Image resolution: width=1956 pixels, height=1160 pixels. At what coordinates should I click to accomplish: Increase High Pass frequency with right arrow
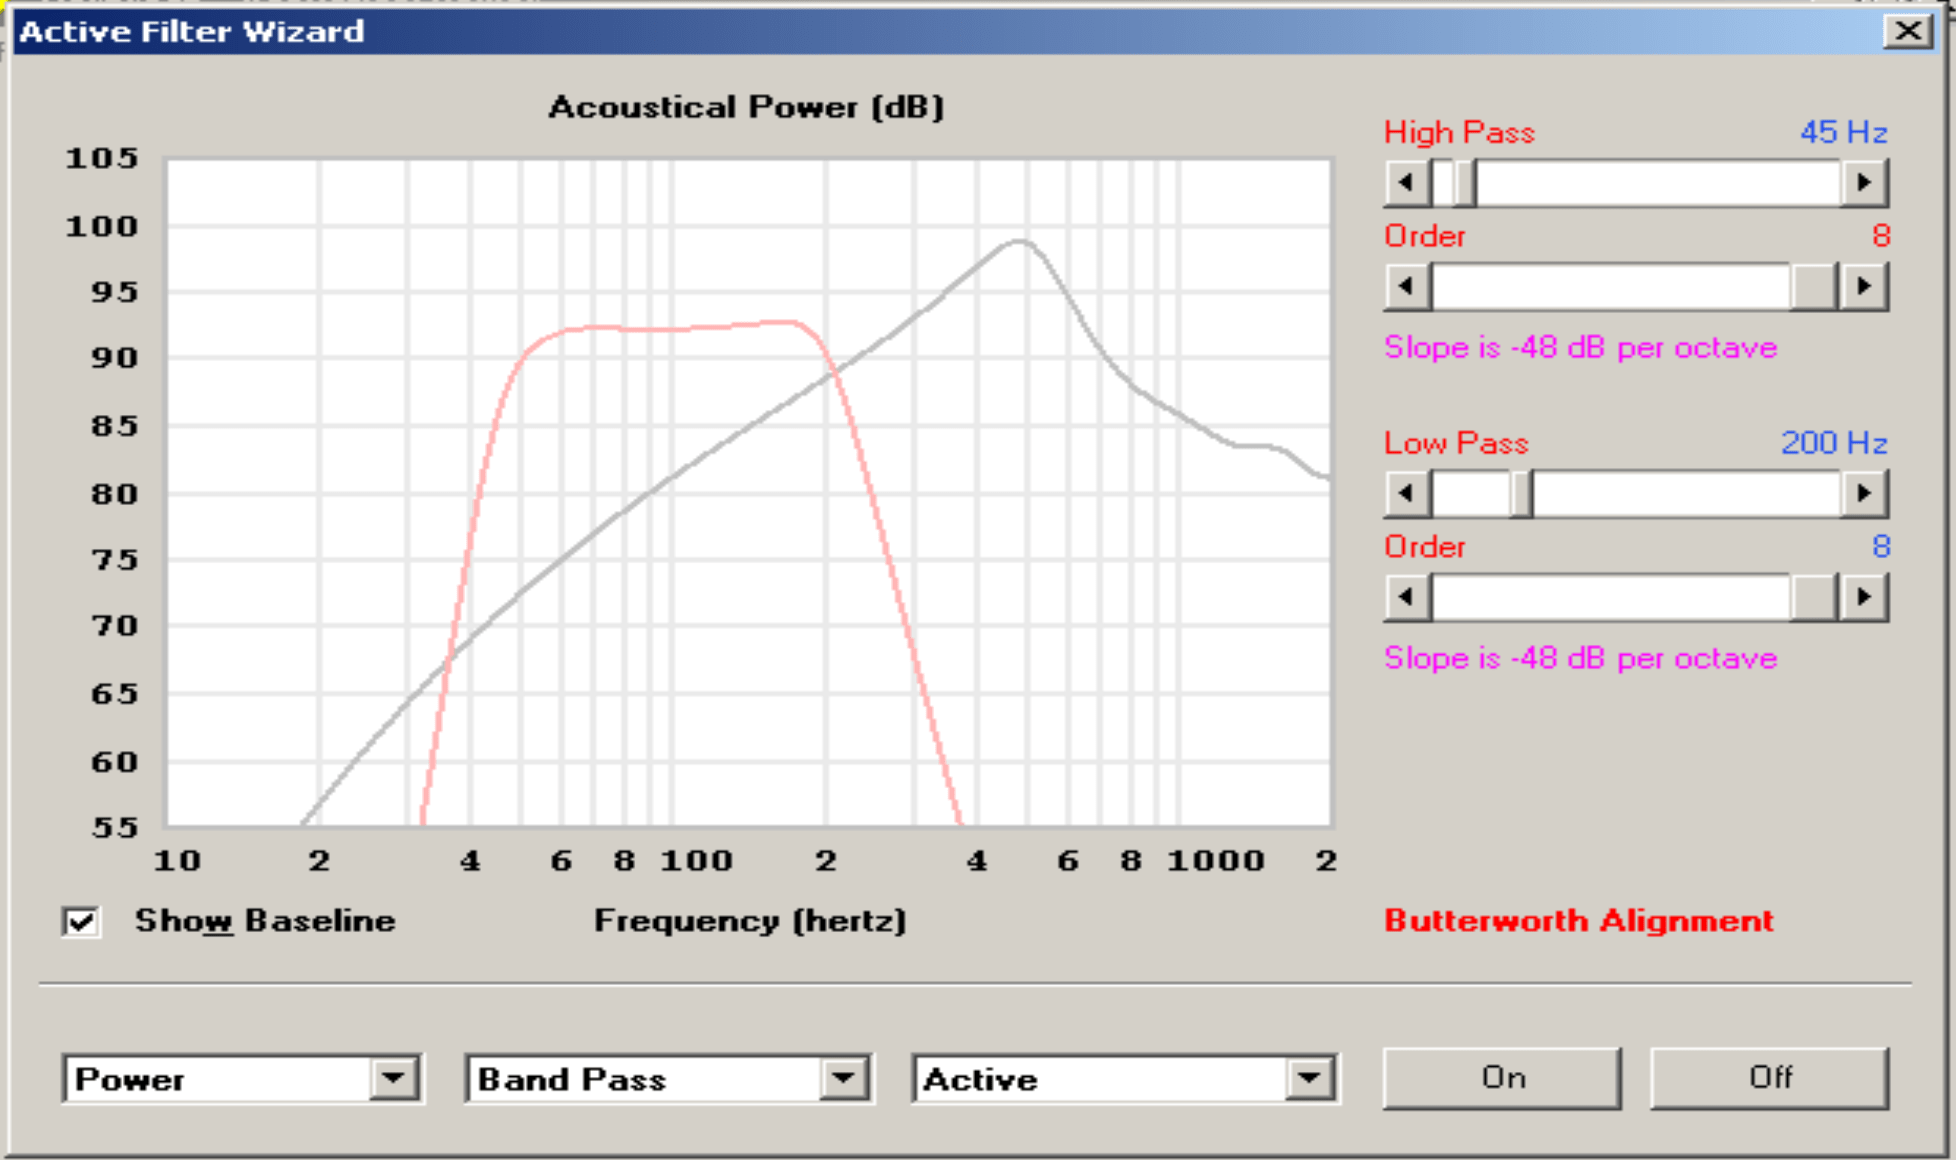pyautogui.click(x=1864, y=183)
